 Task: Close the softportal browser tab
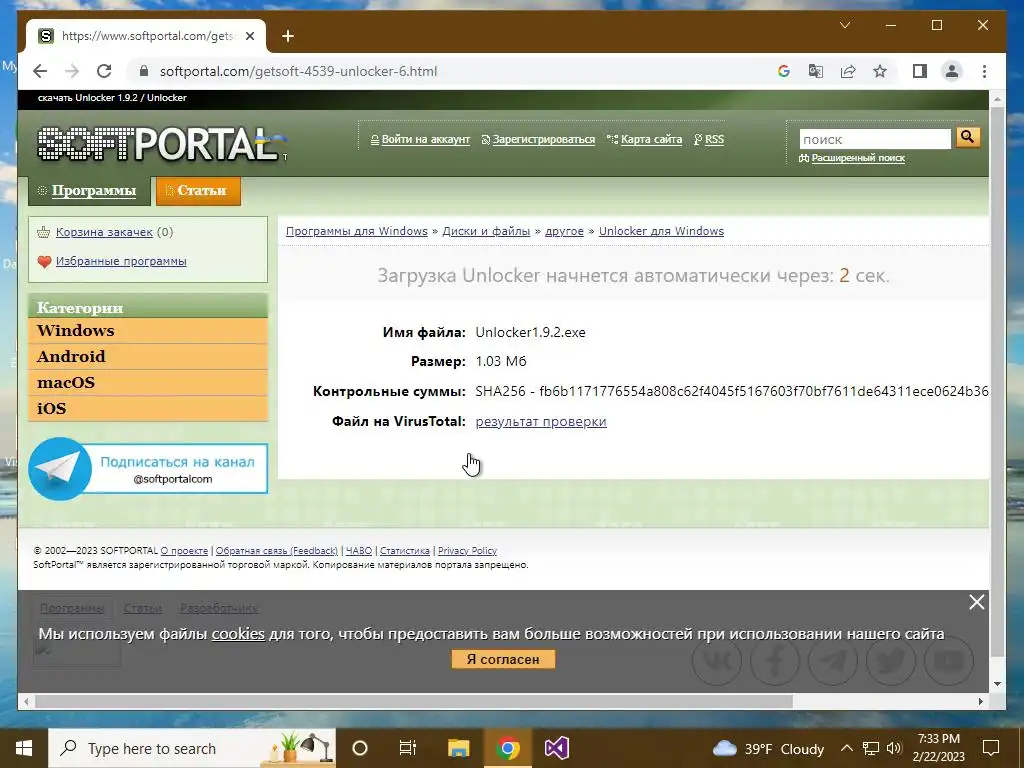[x=250, y=36]
